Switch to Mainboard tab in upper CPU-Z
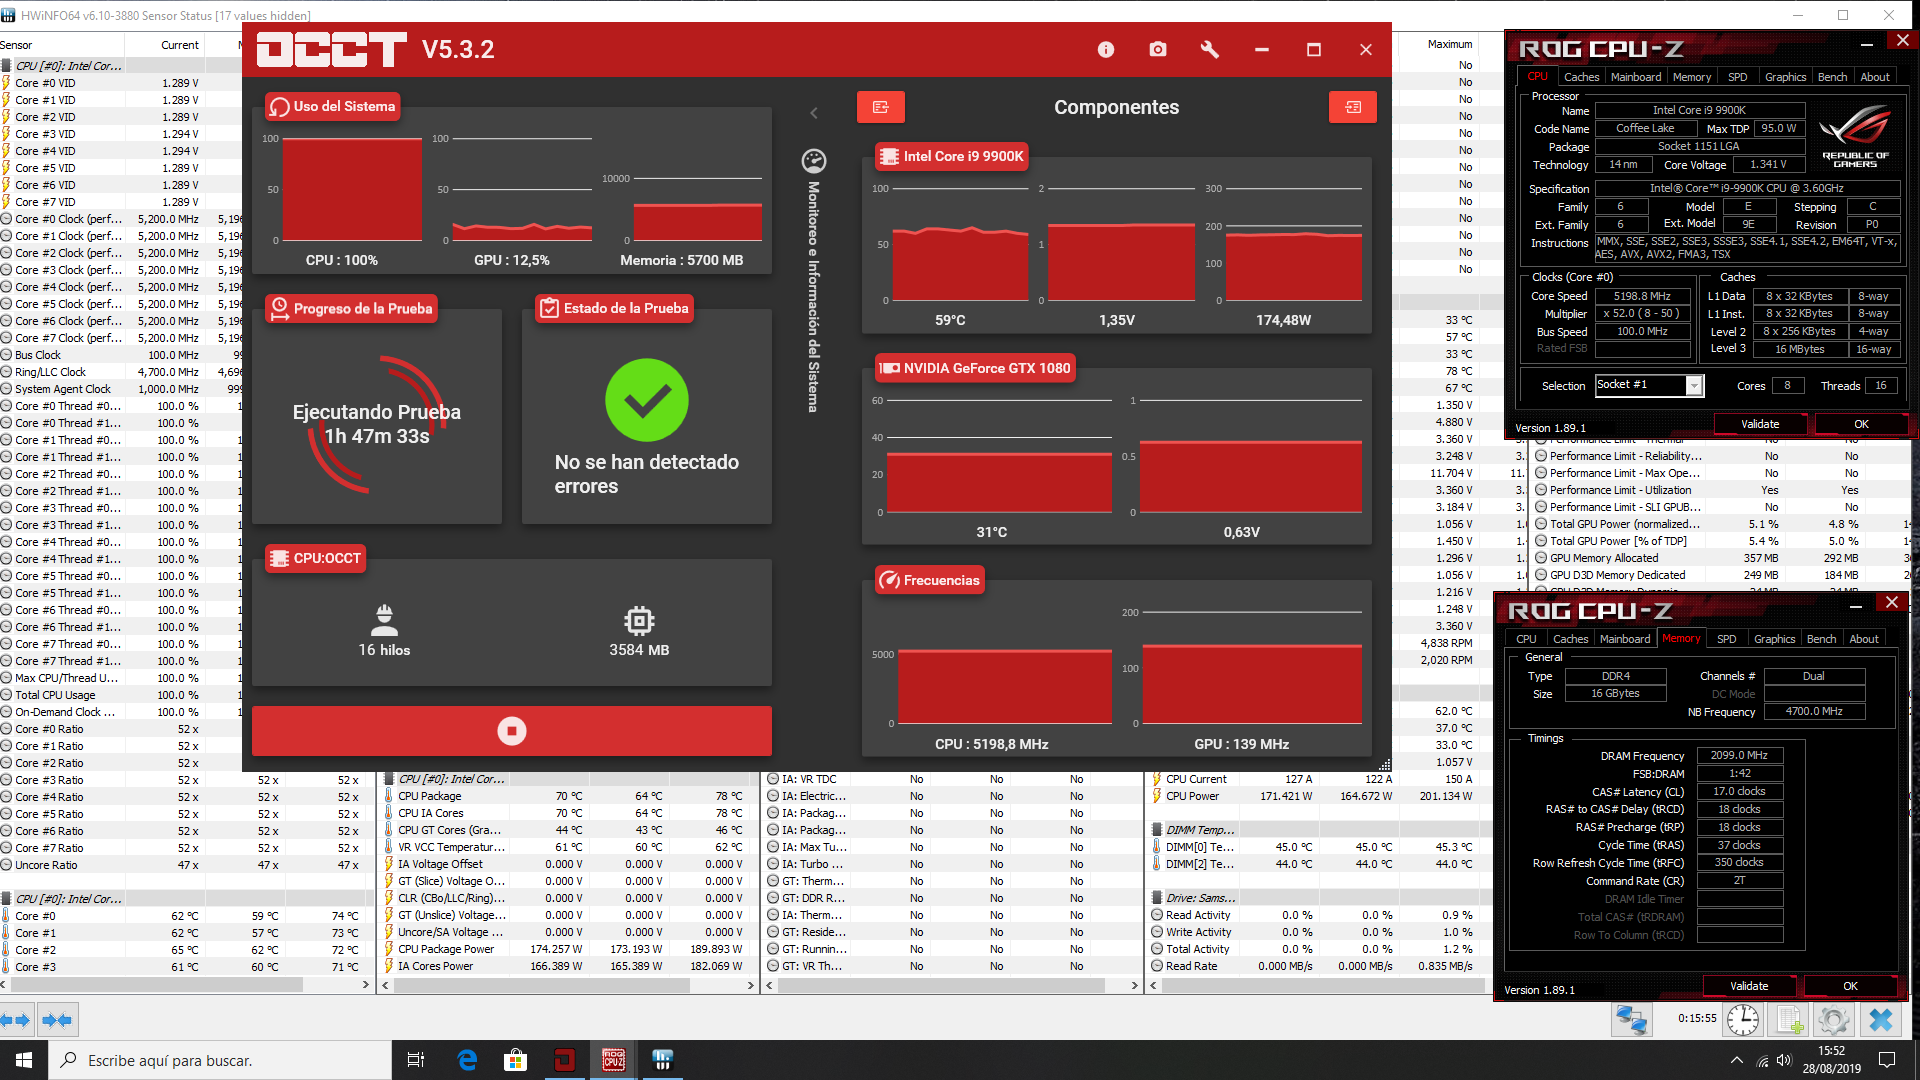The width and height of the screenshot is (1920, 1080). pos(1635,77)
